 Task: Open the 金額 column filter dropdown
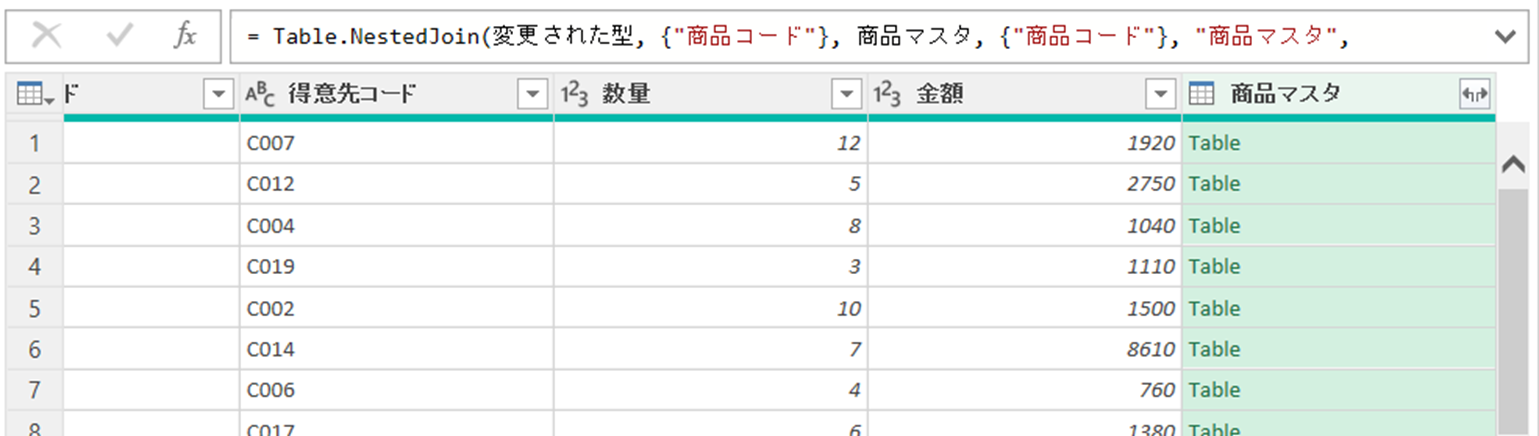pyautogui.click(x=1161, y=95)
